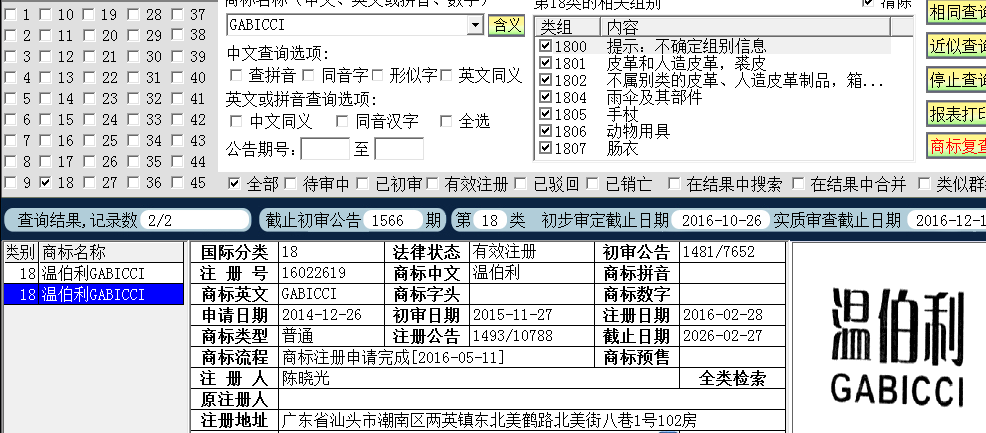Click the 类别 column header
986x433 pixels.
tap(21, 252)
